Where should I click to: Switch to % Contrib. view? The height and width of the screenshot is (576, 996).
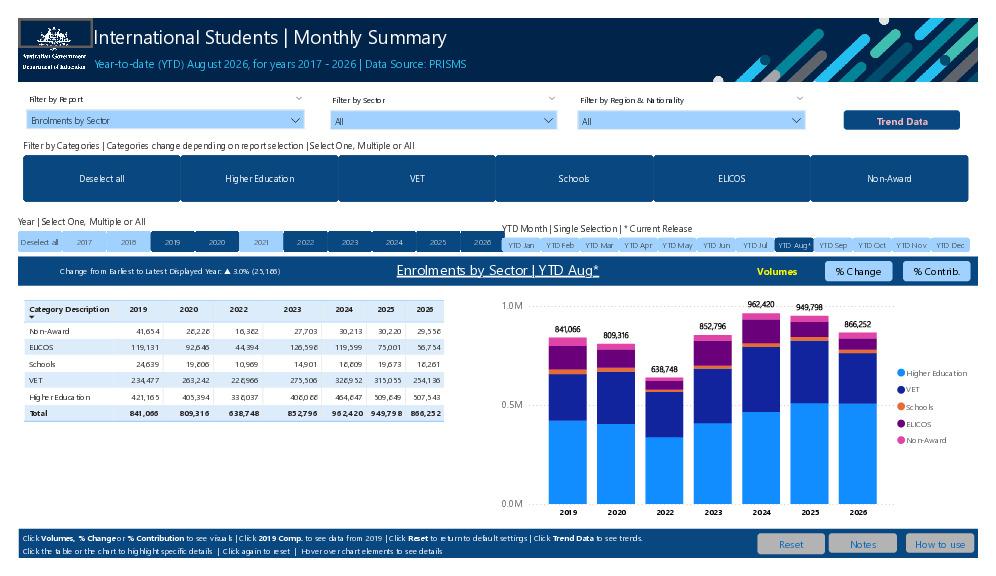pos(936,271)
